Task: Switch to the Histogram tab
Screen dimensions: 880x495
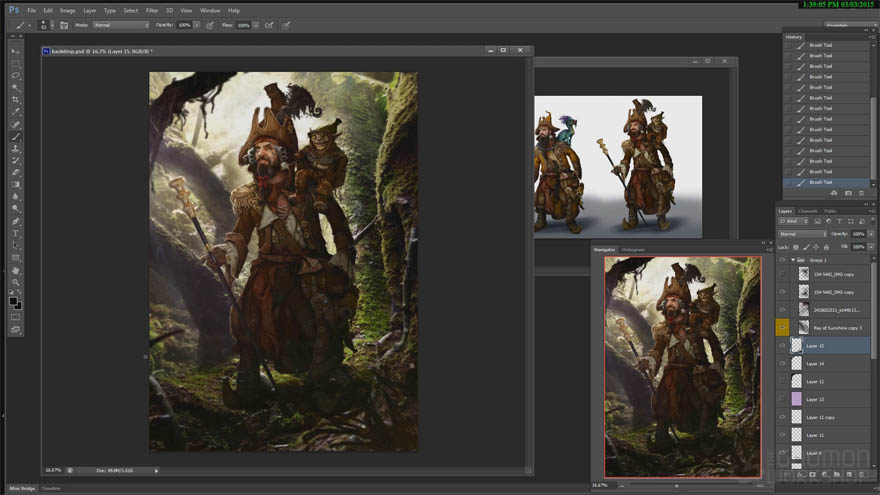Action: (632, 250)
